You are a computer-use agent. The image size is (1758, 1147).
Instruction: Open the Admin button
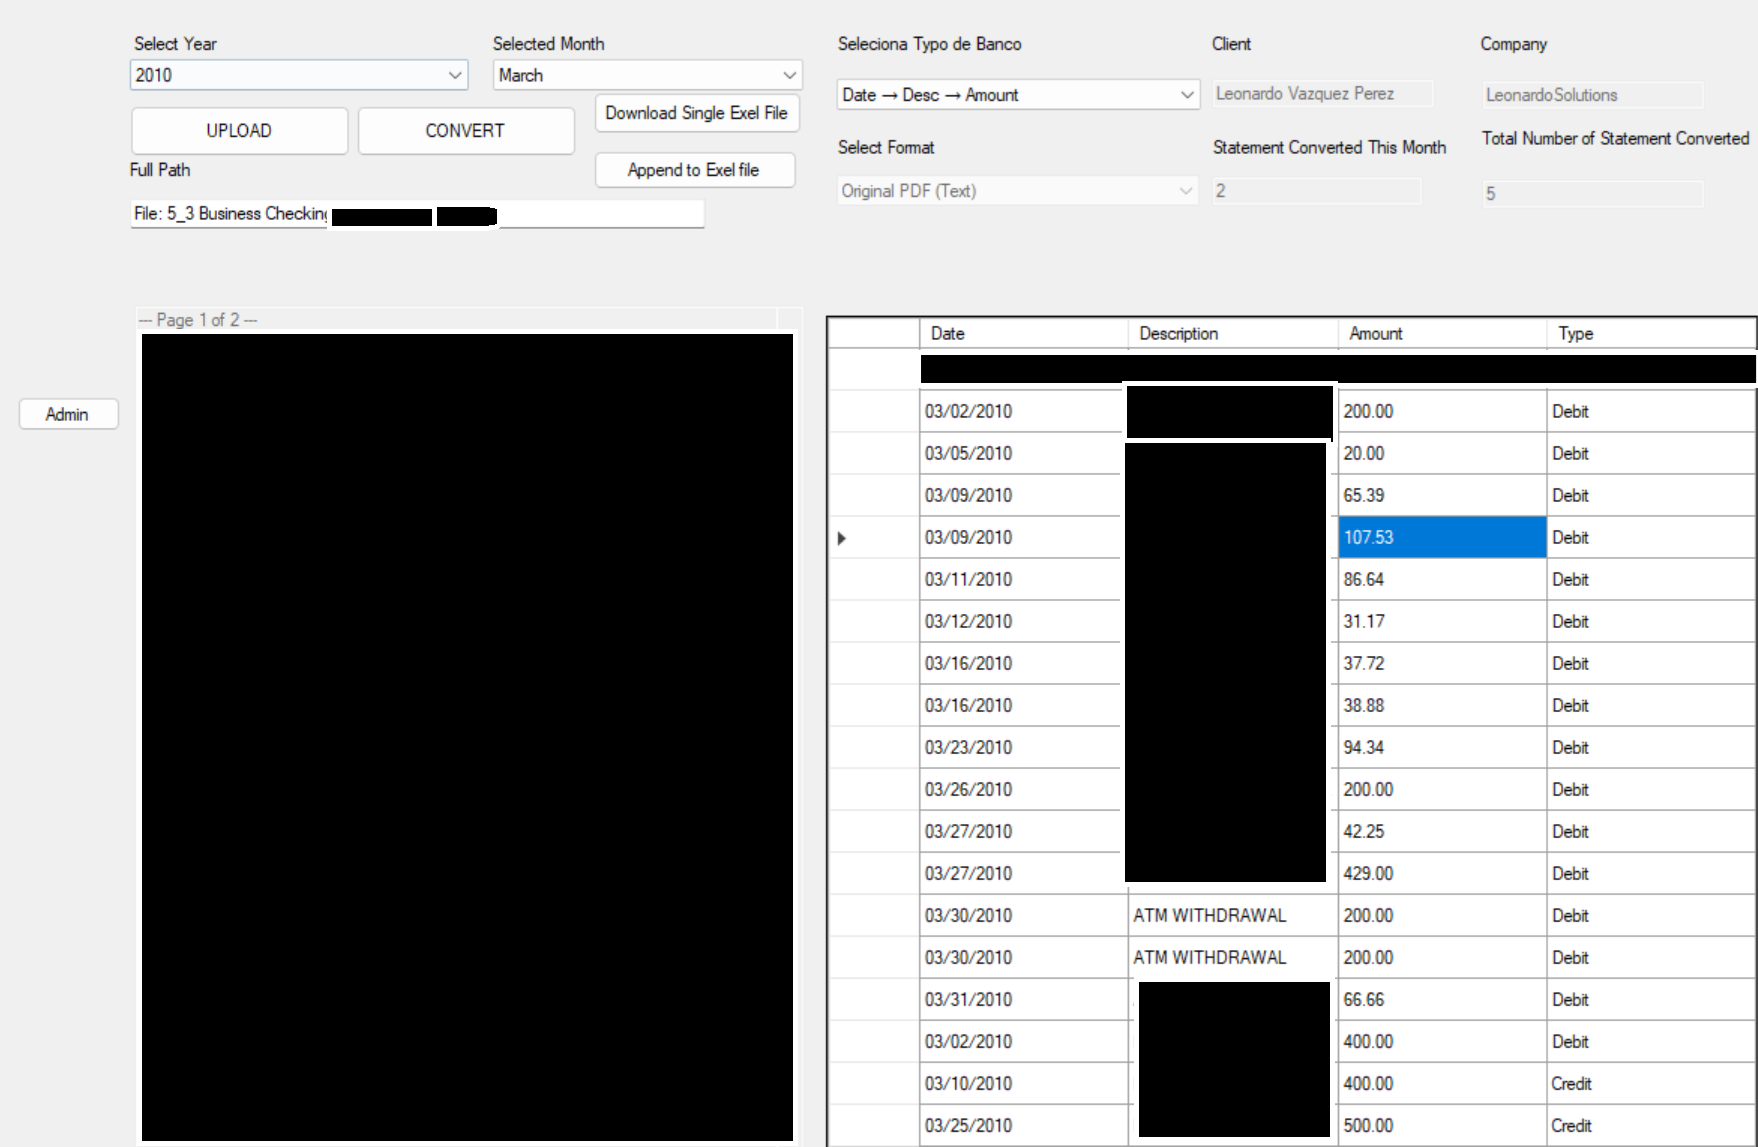pyautogui.click(x=68, y=414)
